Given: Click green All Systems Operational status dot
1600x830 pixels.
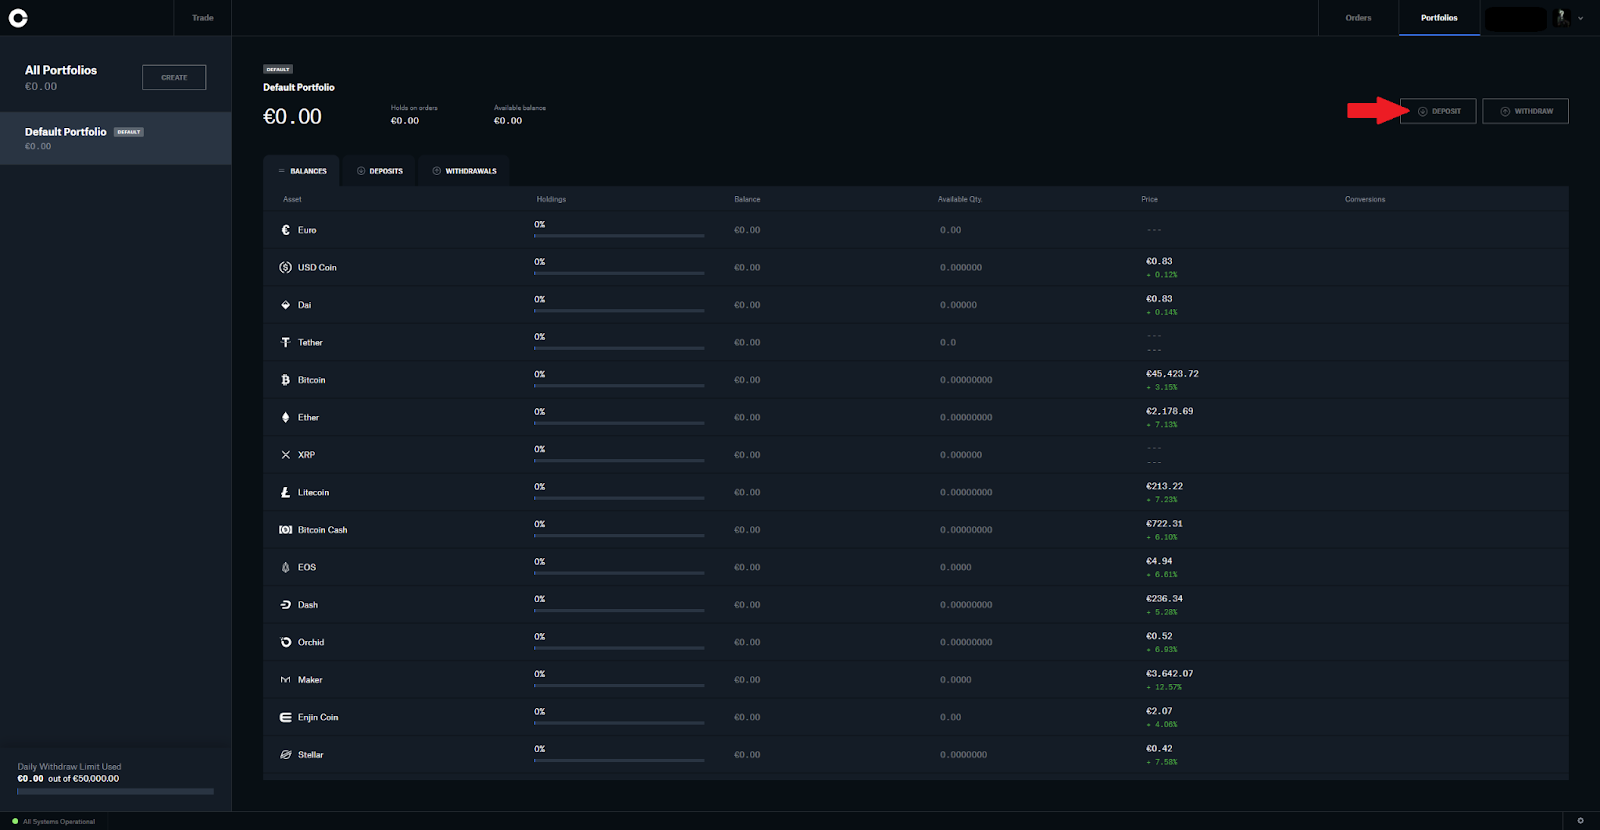Looking at the screenshot, I should point(15,821).
